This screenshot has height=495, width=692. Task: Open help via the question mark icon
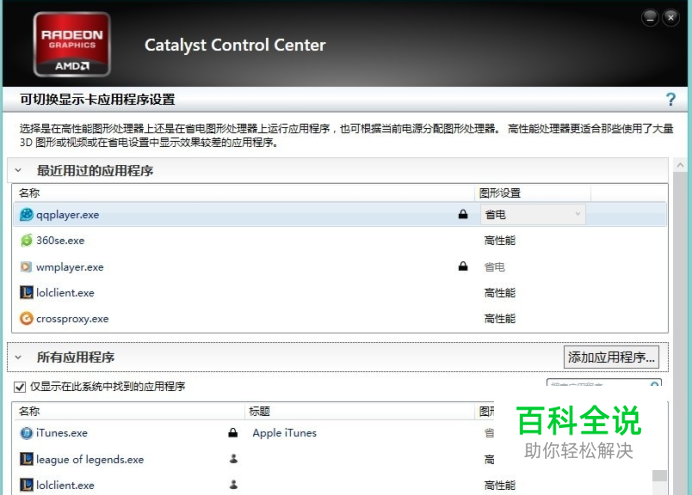coord(670,99)
